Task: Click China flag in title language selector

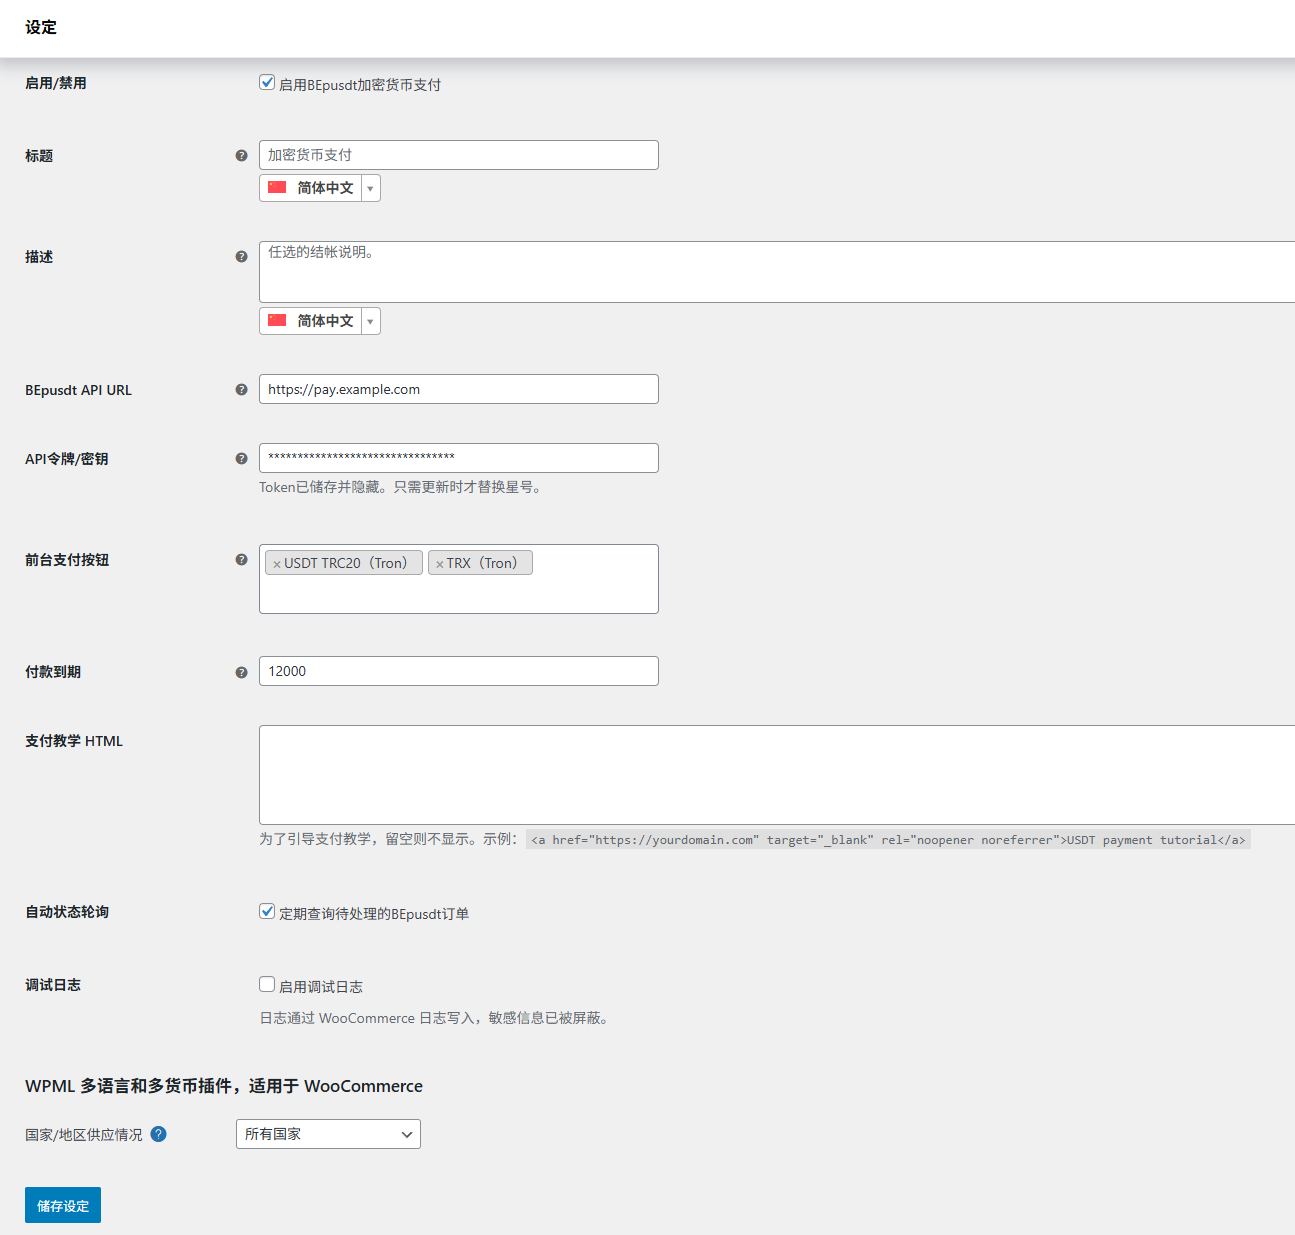Action: [x=277, y=187]
